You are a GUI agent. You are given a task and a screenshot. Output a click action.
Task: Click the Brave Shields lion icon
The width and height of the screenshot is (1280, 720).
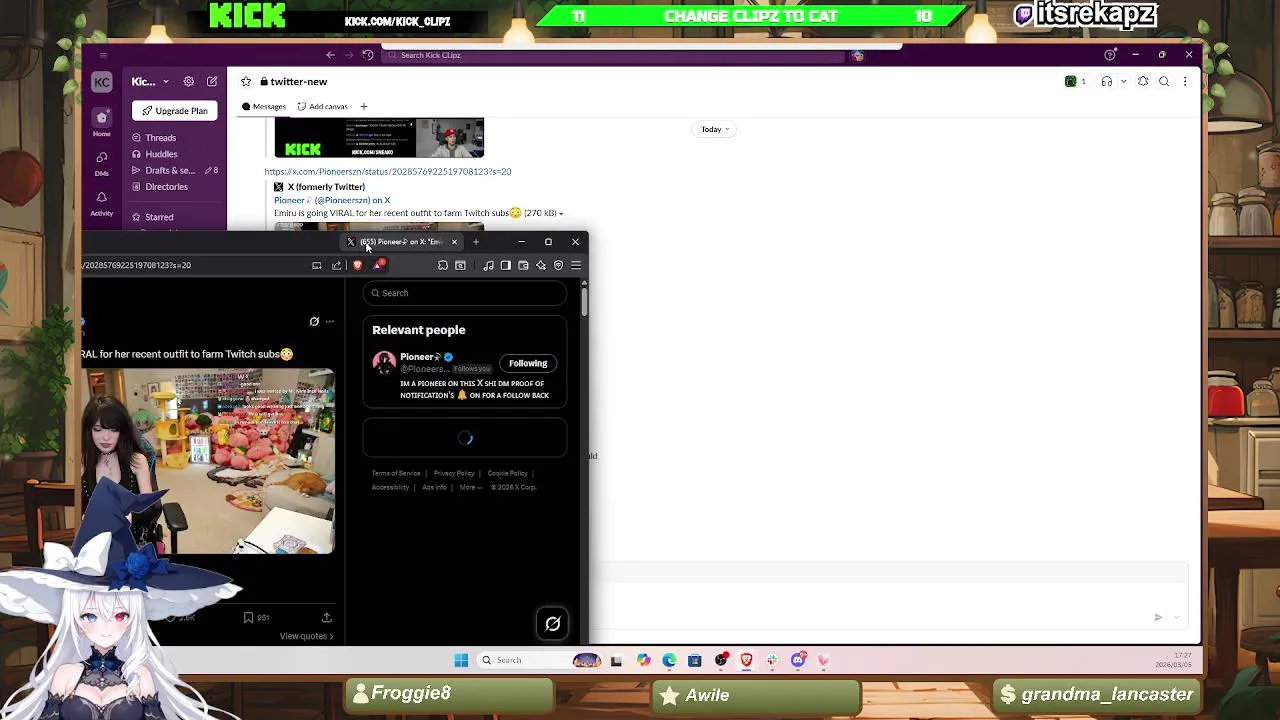coord(358,265)
